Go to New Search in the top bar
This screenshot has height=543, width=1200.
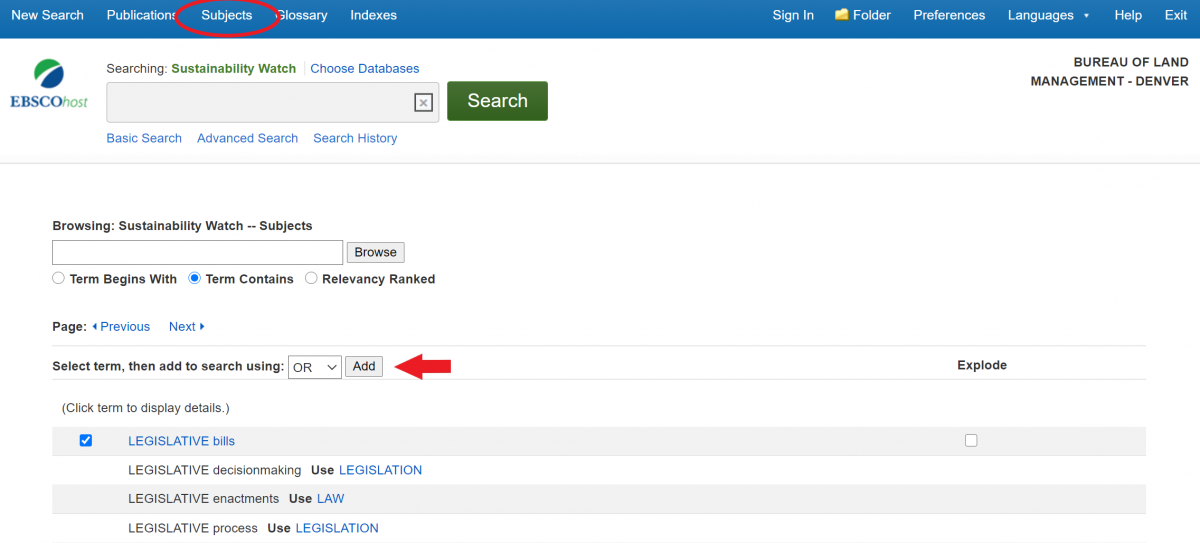point(47,15)
